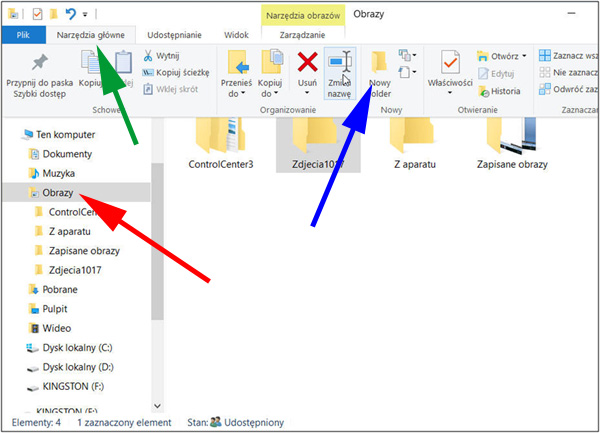Expand the Usuń dropdown arrow
Screen dimensions: 600x433
[x=307, y=93]
